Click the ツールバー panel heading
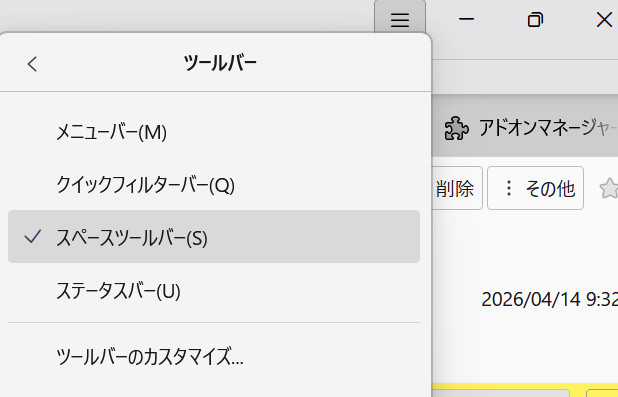618x397 pixels. [x=220, y=63]
